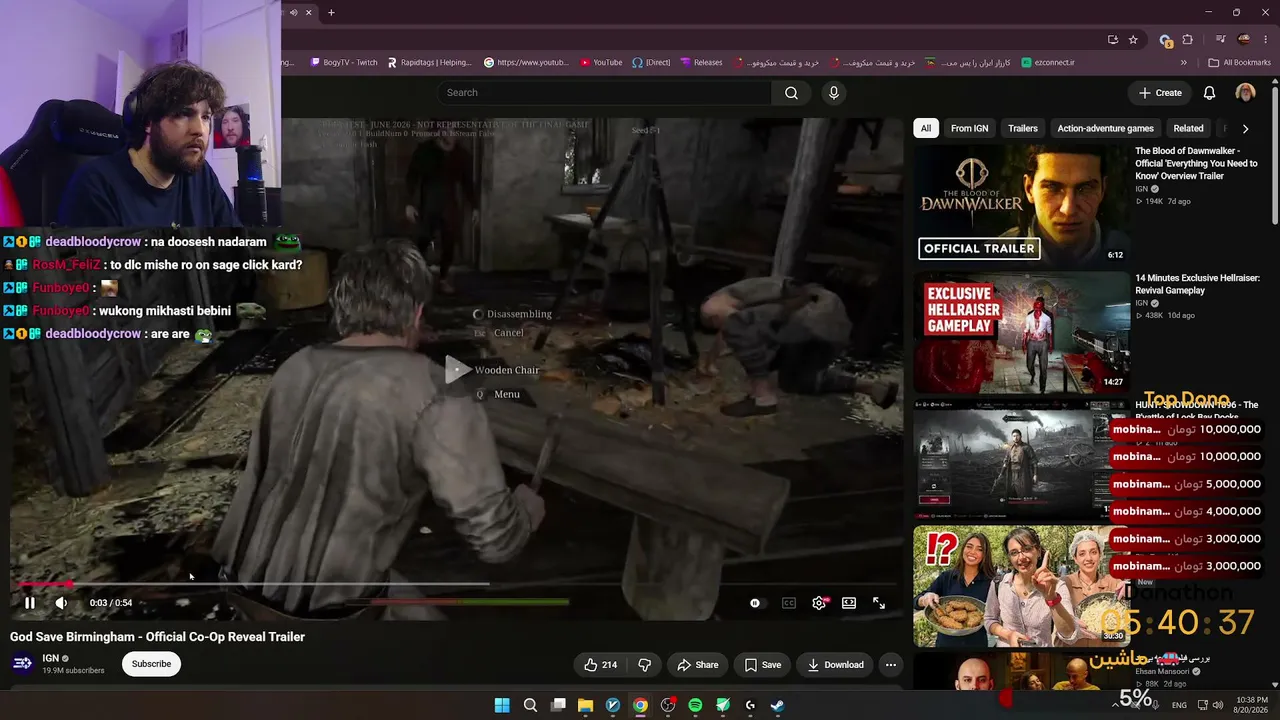Open the IGN channel avatar
Viewport: 1280px width, 720px height.
(22, 663)
